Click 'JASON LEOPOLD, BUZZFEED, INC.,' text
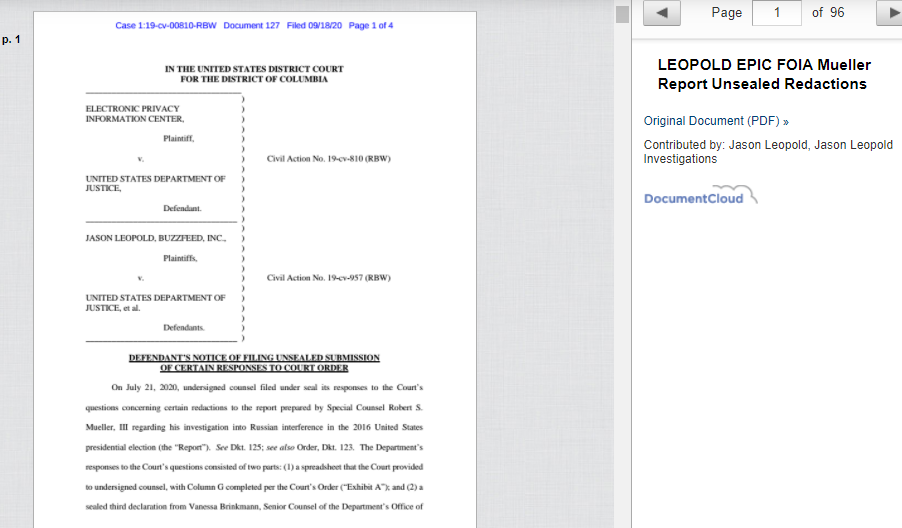 pos(156,238)
